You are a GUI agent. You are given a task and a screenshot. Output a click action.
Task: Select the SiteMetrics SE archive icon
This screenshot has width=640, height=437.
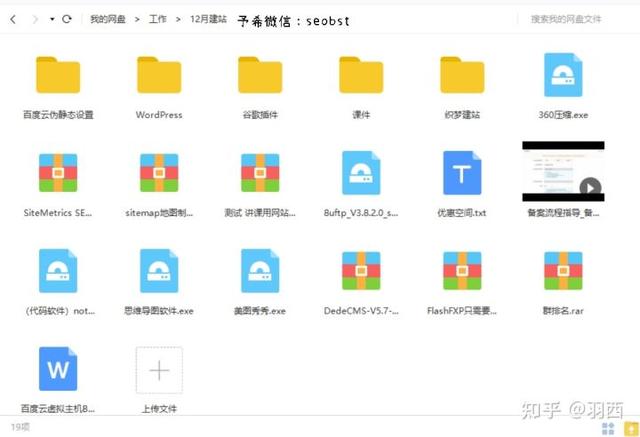click(x=58, y=173)
